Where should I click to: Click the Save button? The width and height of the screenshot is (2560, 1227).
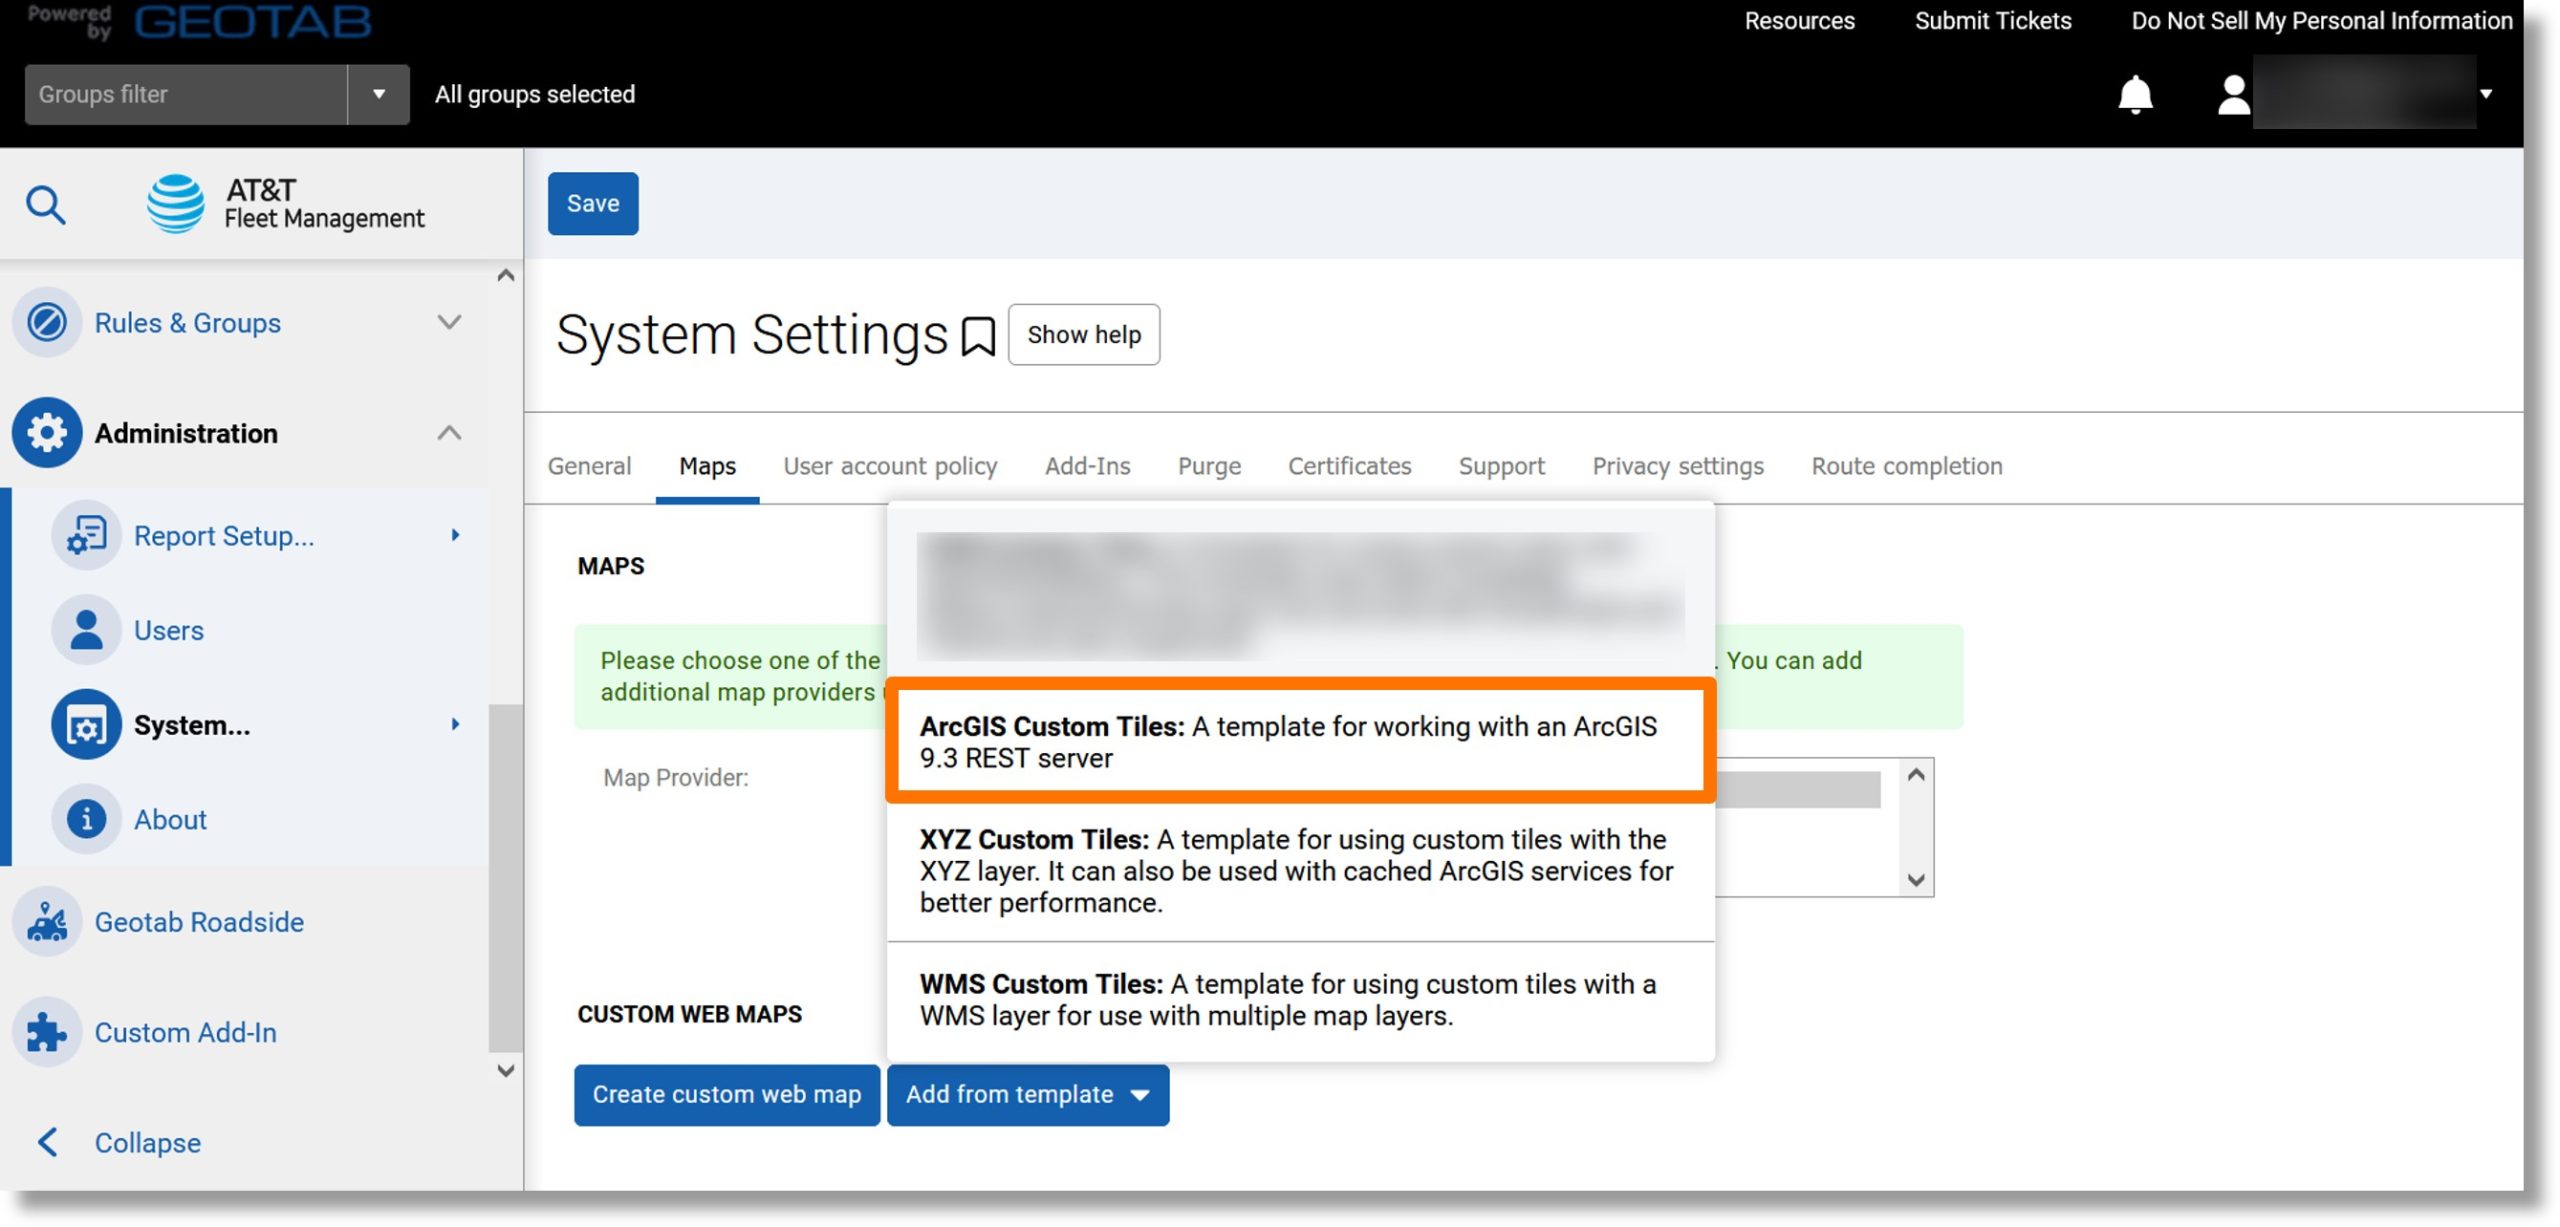tap(593, 204)
